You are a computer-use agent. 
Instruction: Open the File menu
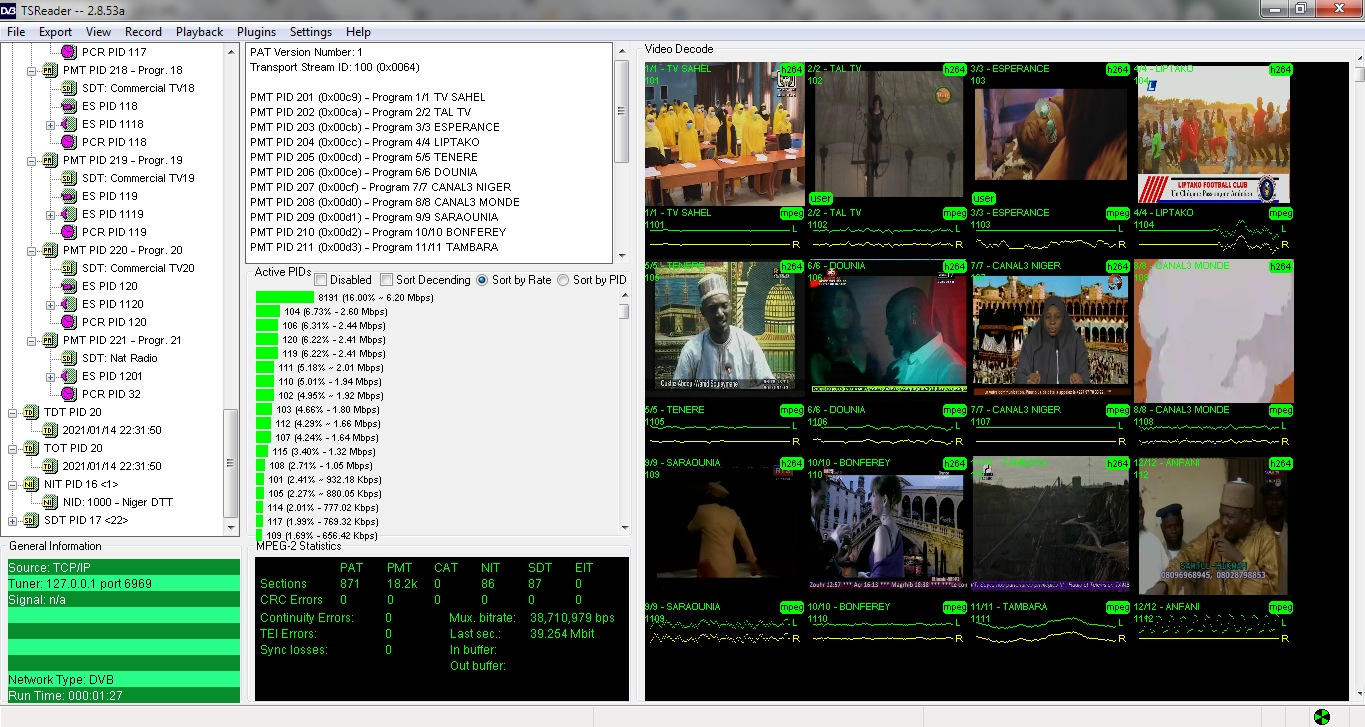[16, 32]
